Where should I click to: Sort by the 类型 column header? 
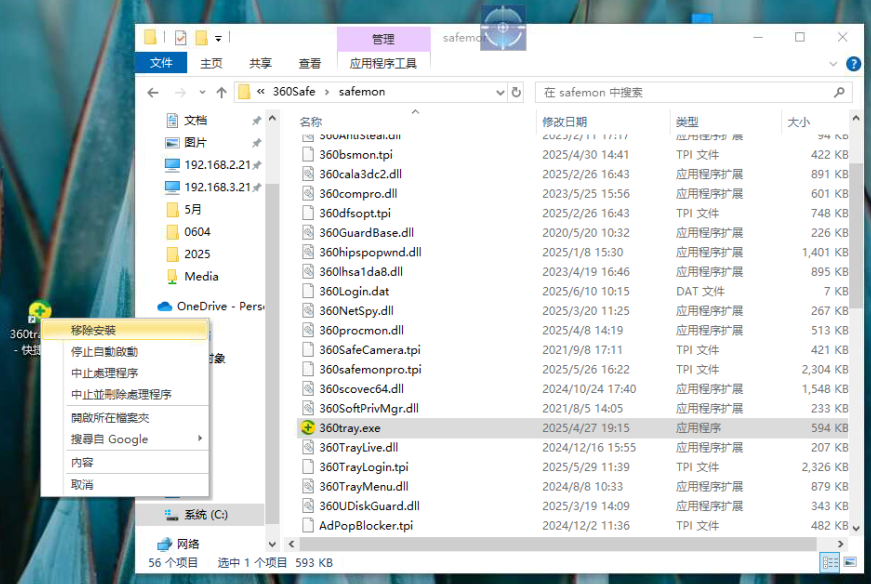687,122
